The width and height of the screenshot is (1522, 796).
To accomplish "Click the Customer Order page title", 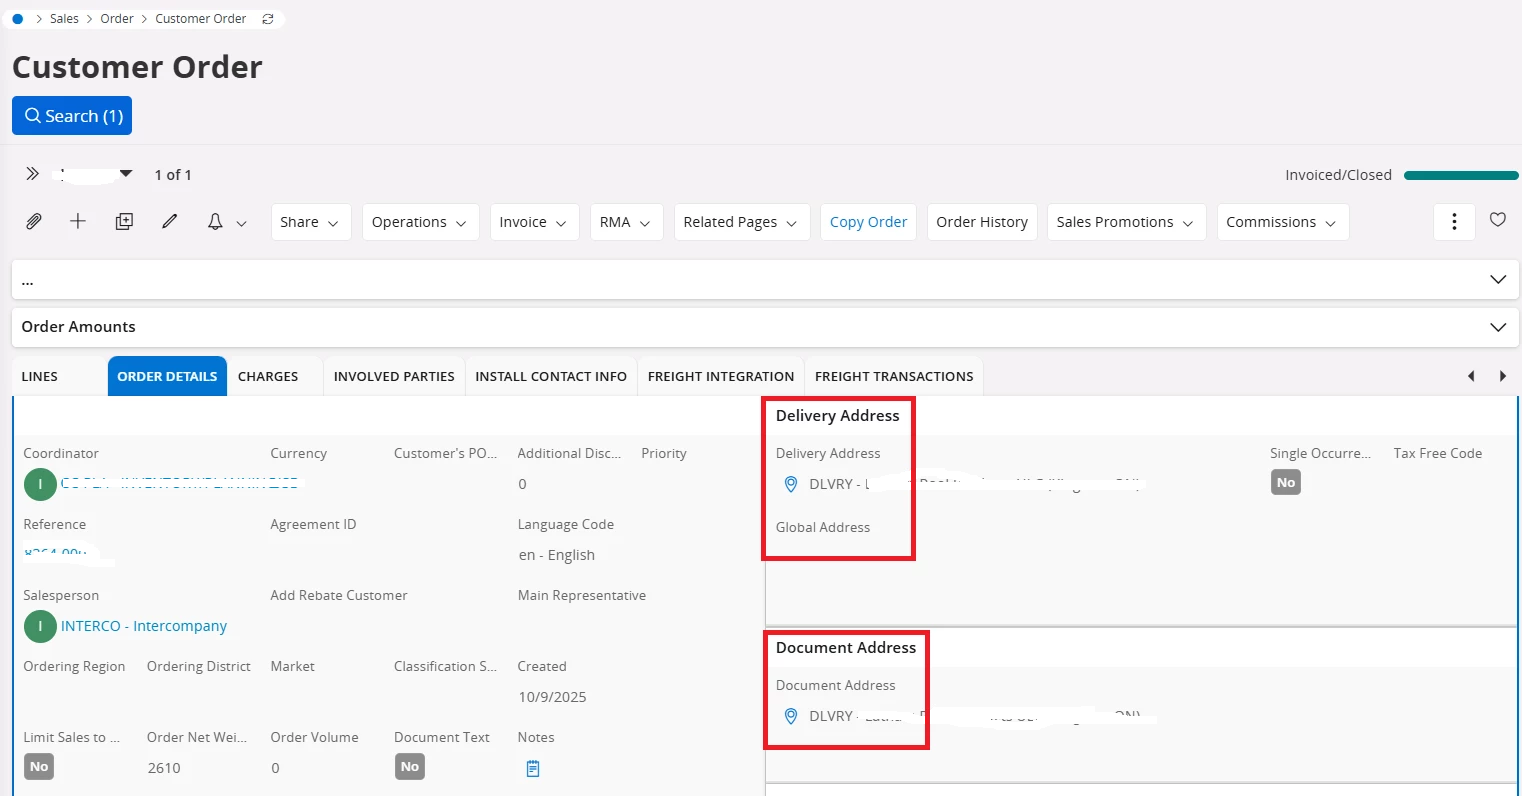I will [x=137, y=67].
